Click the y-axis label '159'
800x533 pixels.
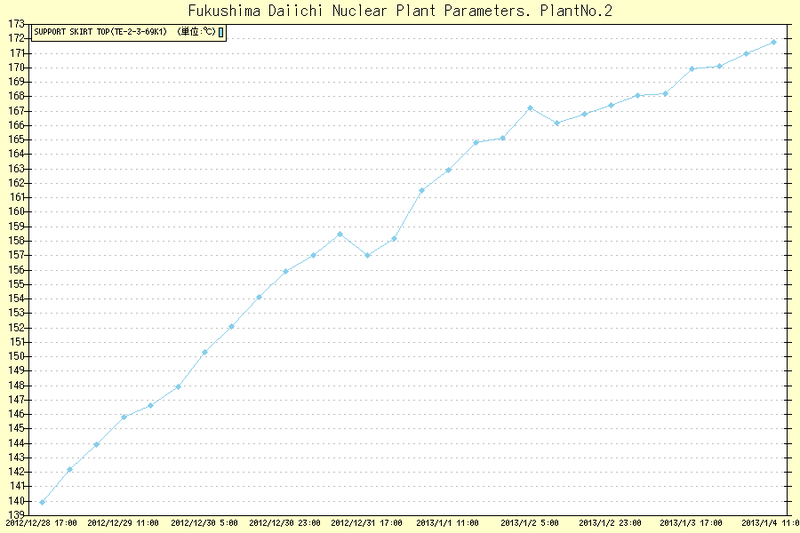point(16,226)
